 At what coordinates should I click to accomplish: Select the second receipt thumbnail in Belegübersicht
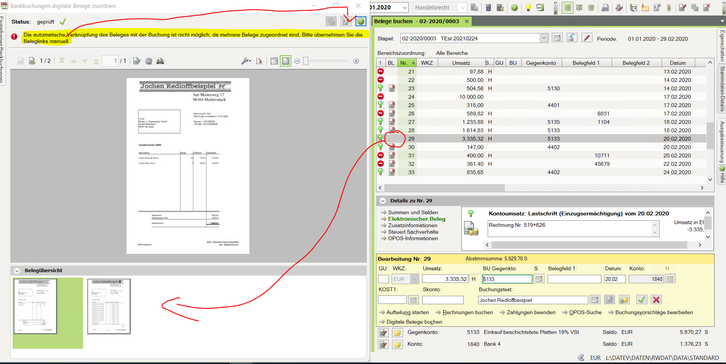click(109, 306)
